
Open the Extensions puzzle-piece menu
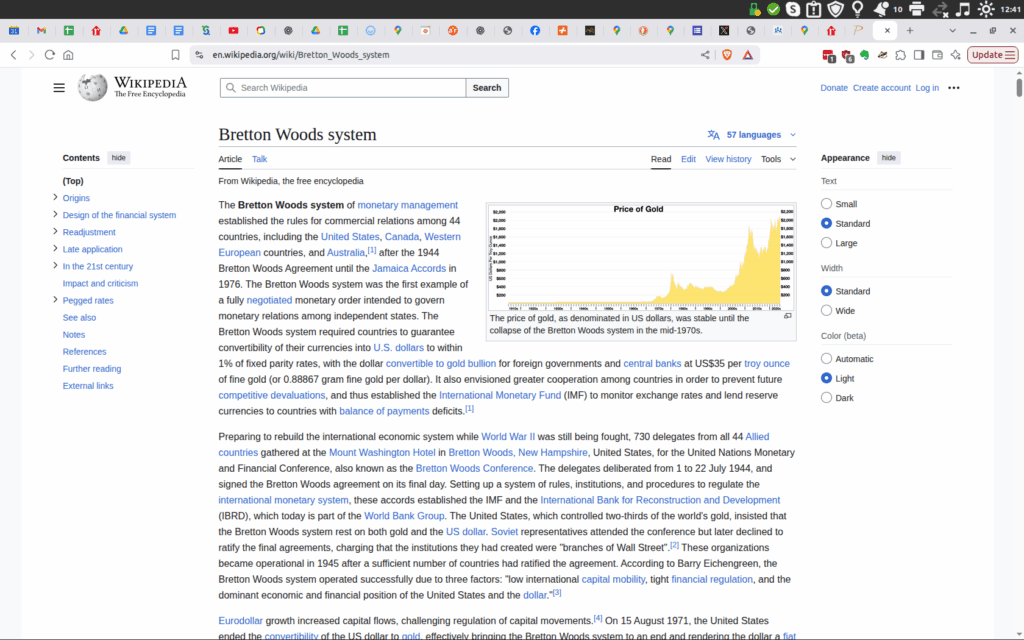pyautogui.click(x=901, y=55)
